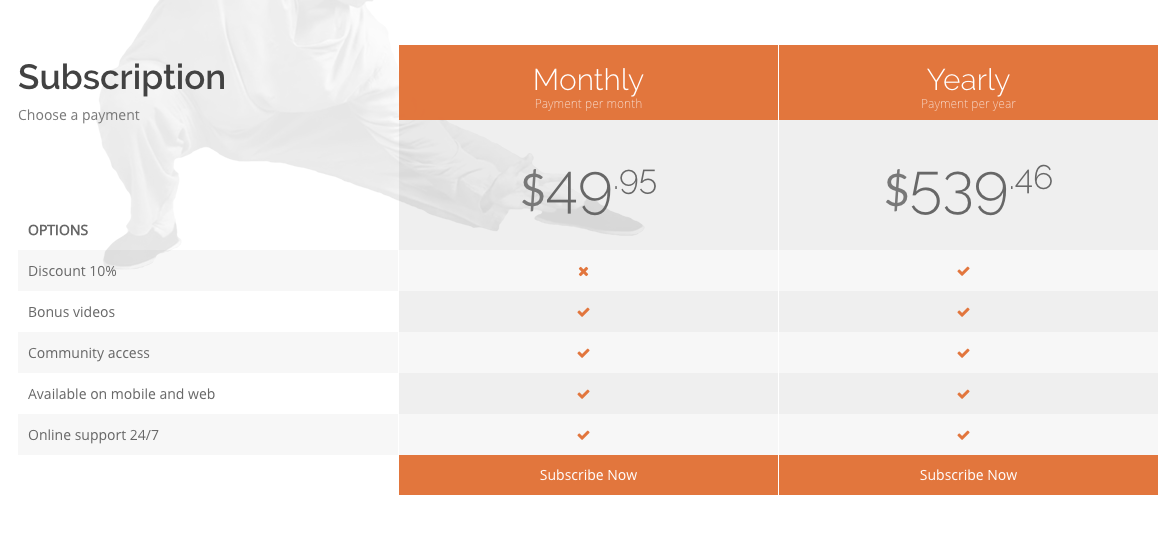Click Monthly Available on mobile checkmark
This screenshot has height=540, width=1176.
pos(584,394)
